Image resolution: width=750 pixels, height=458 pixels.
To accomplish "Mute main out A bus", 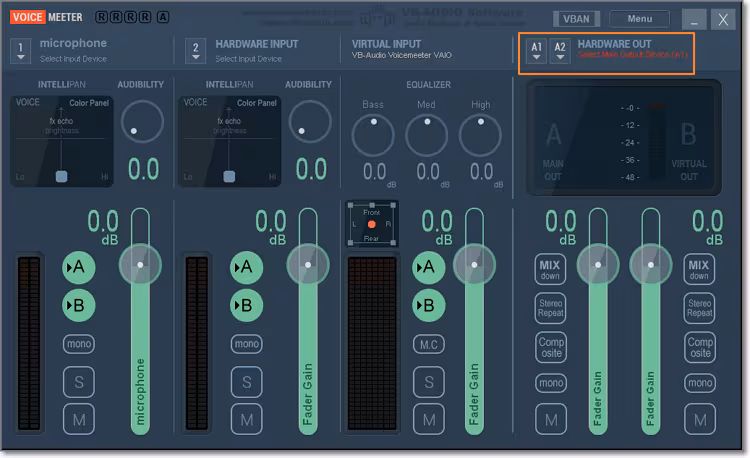I will 551,419.
